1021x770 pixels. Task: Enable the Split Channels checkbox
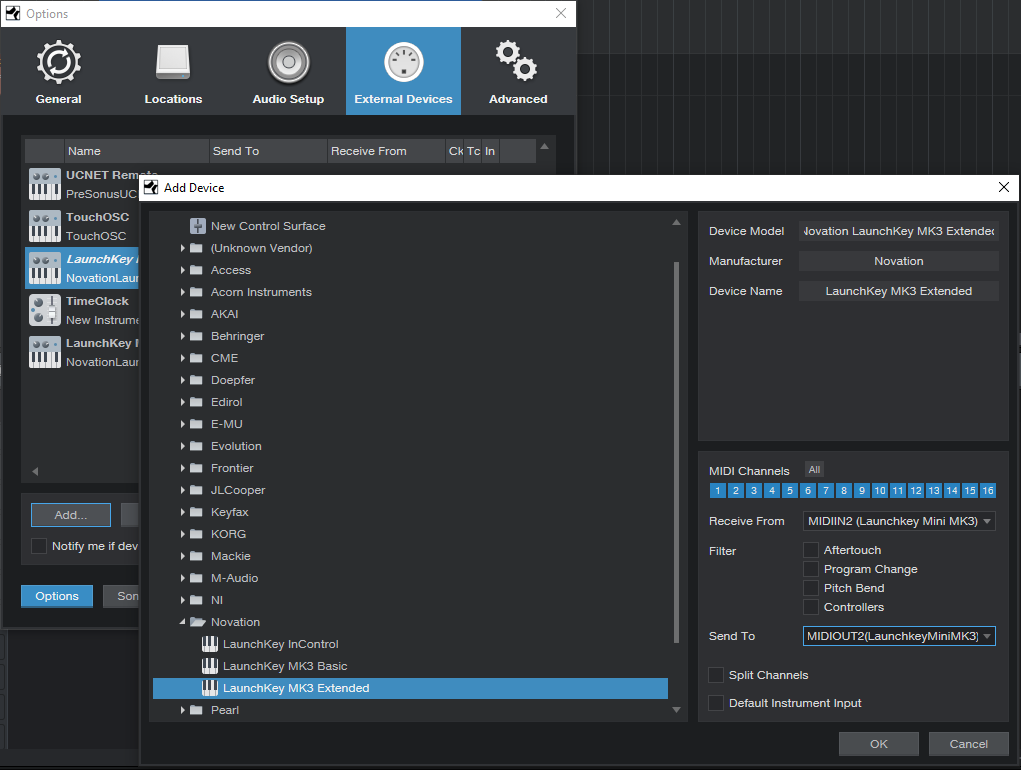716,675
